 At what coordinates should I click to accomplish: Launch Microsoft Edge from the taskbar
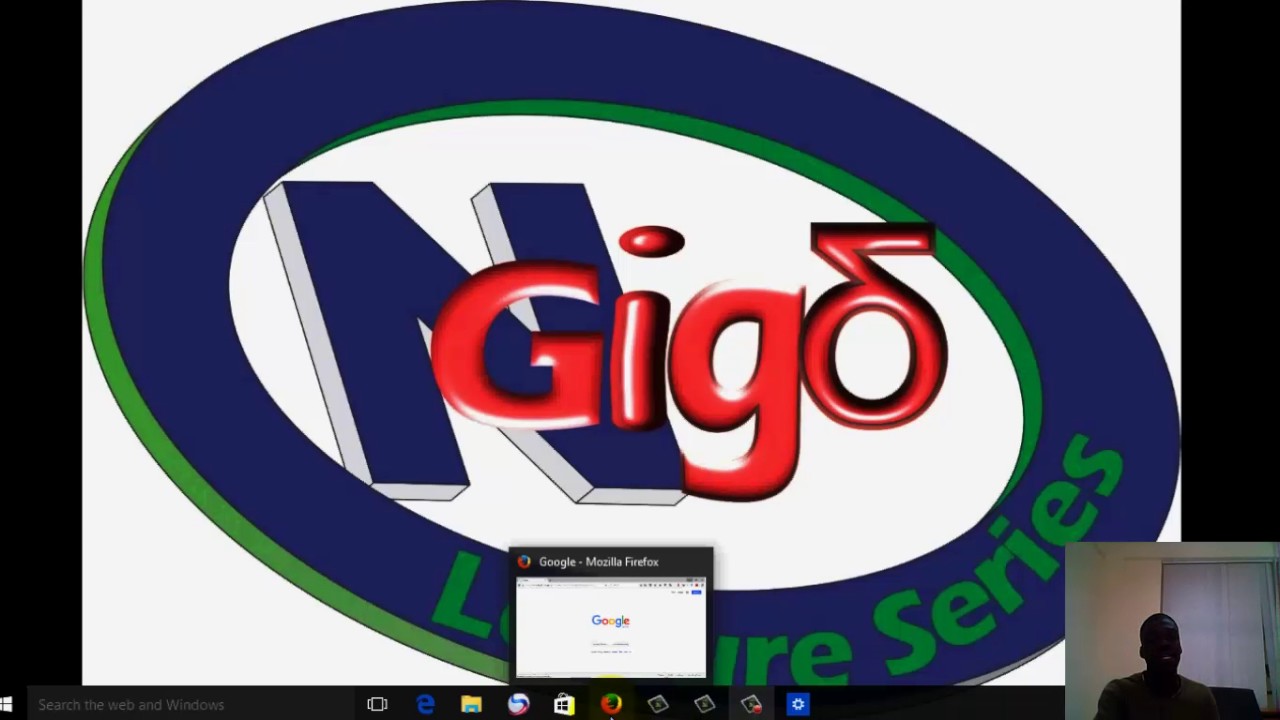tap(425, 704)
